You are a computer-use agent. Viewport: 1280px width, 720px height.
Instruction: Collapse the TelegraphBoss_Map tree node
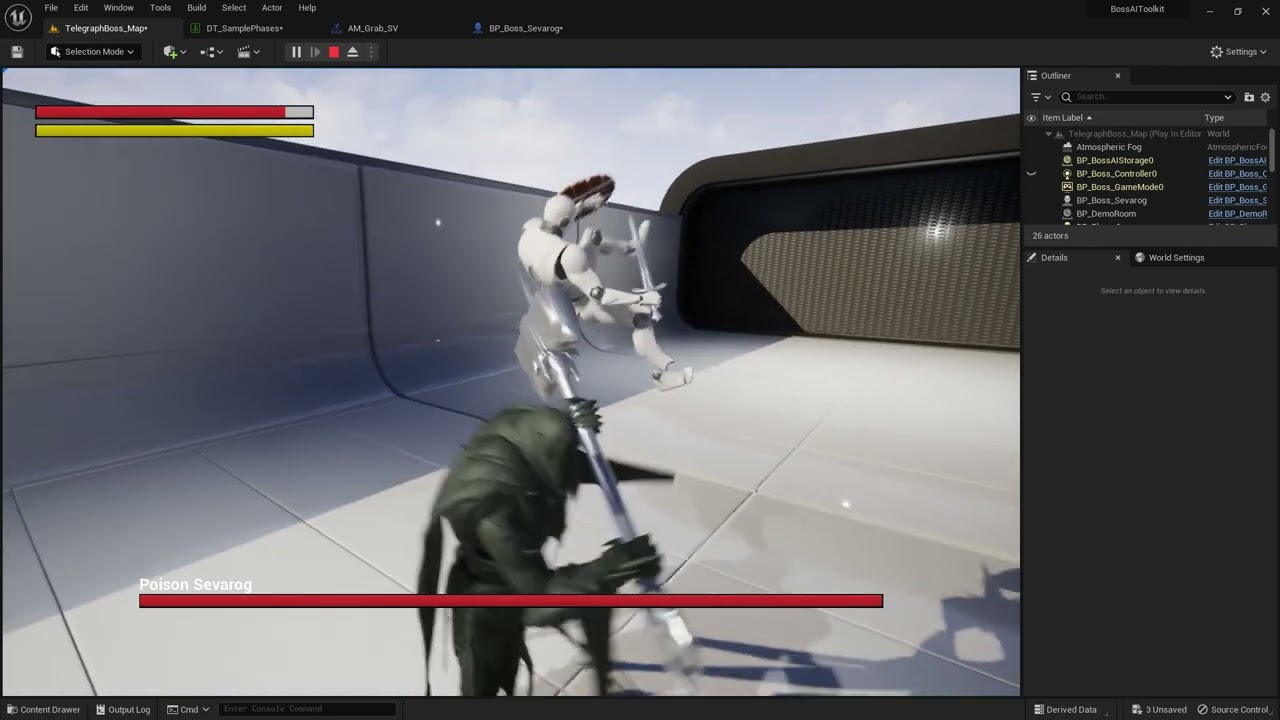(x=1048, y=134)
